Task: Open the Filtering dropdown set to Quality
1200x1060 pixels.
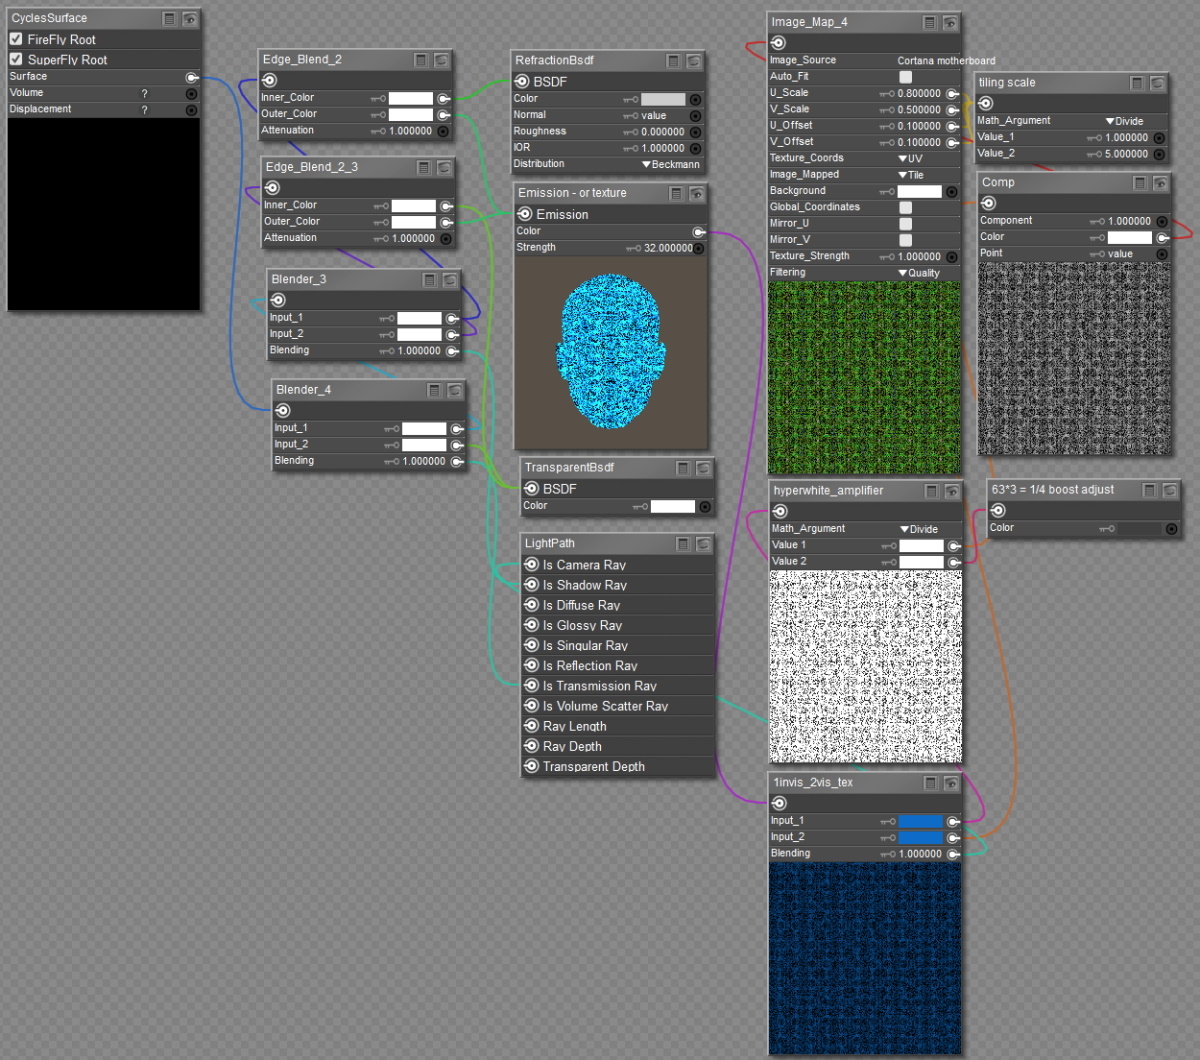Action: (x=918, y=273)
